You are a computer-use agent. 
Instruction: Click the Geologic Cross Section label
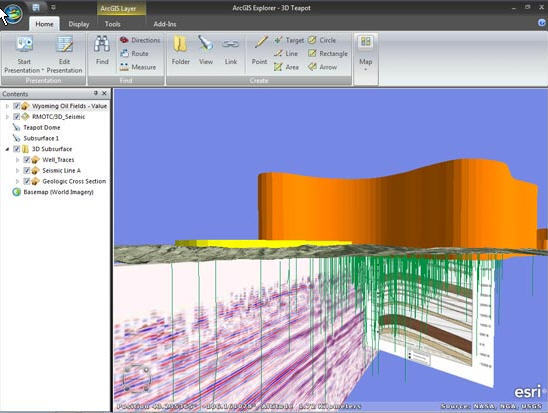click(74, 181)
